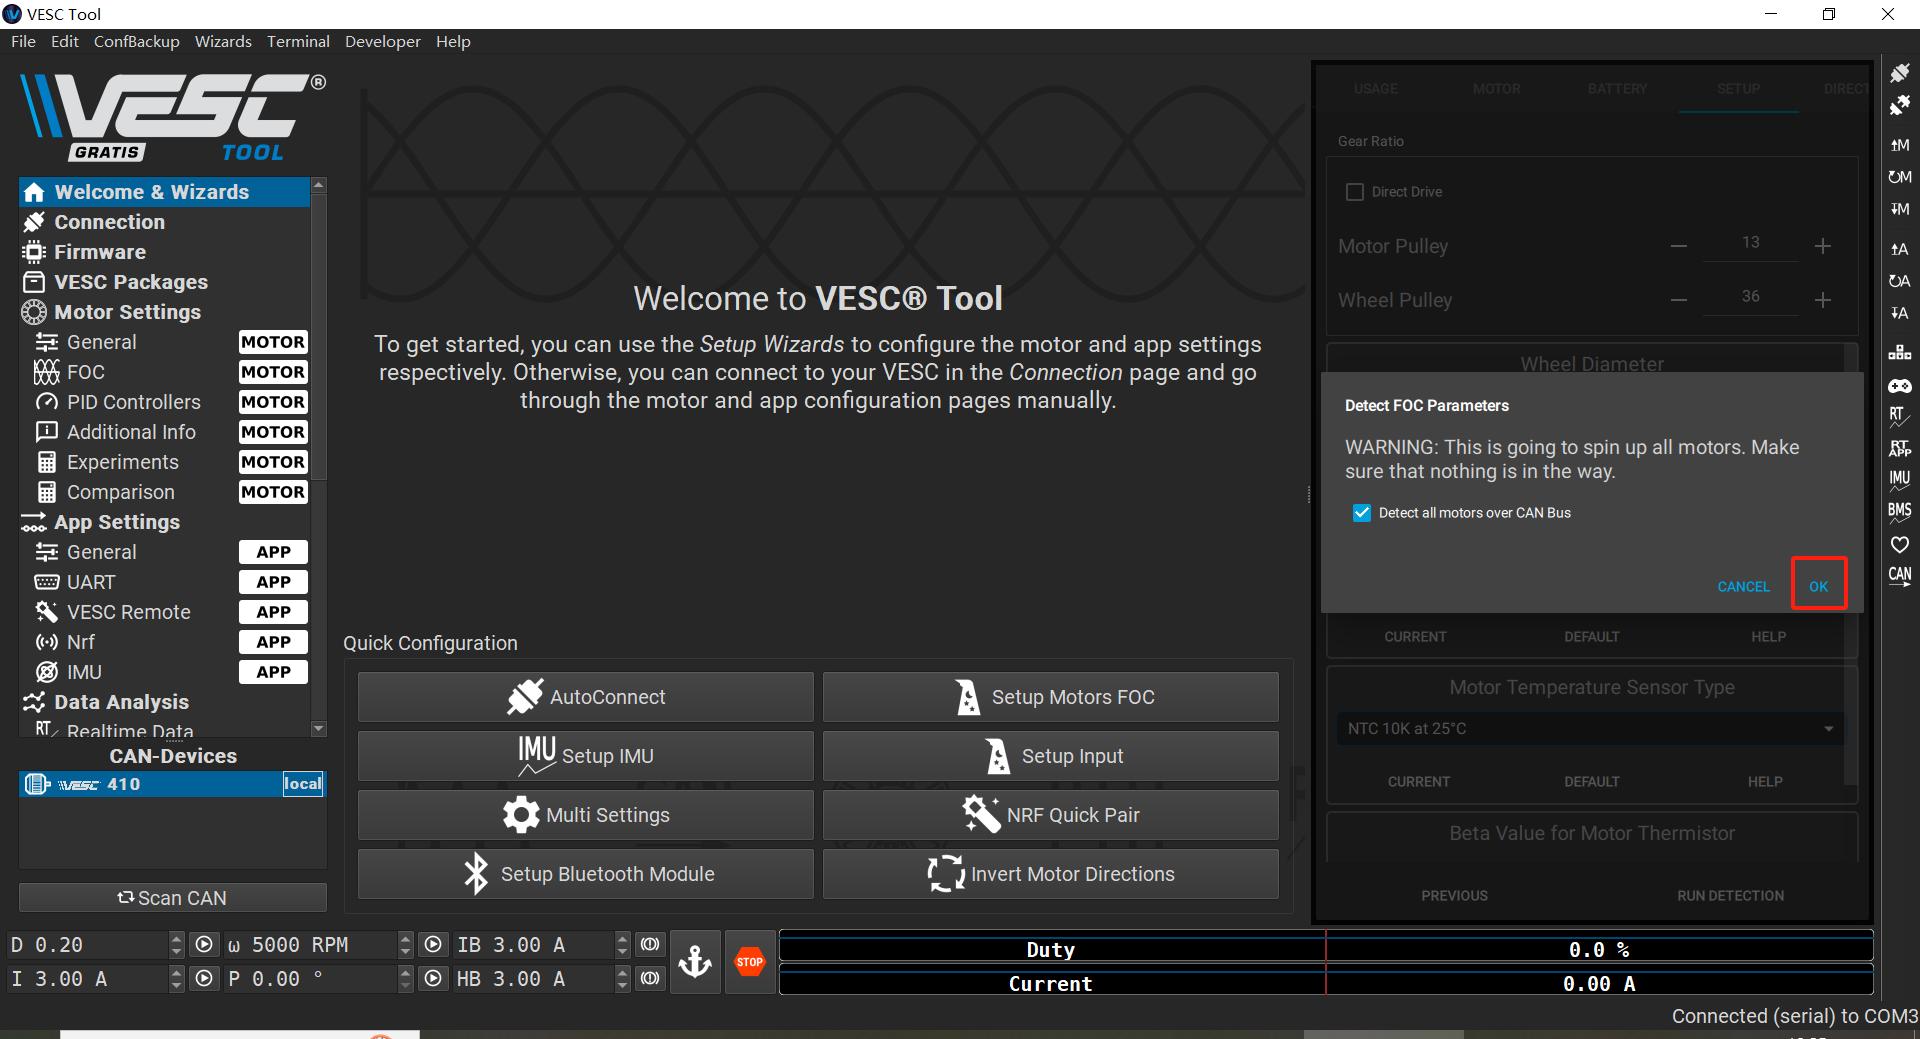Click play button next to P 0.00
Viewport: 1920px width, 1039px height.
pyautogui.click(x=433, y=979)
